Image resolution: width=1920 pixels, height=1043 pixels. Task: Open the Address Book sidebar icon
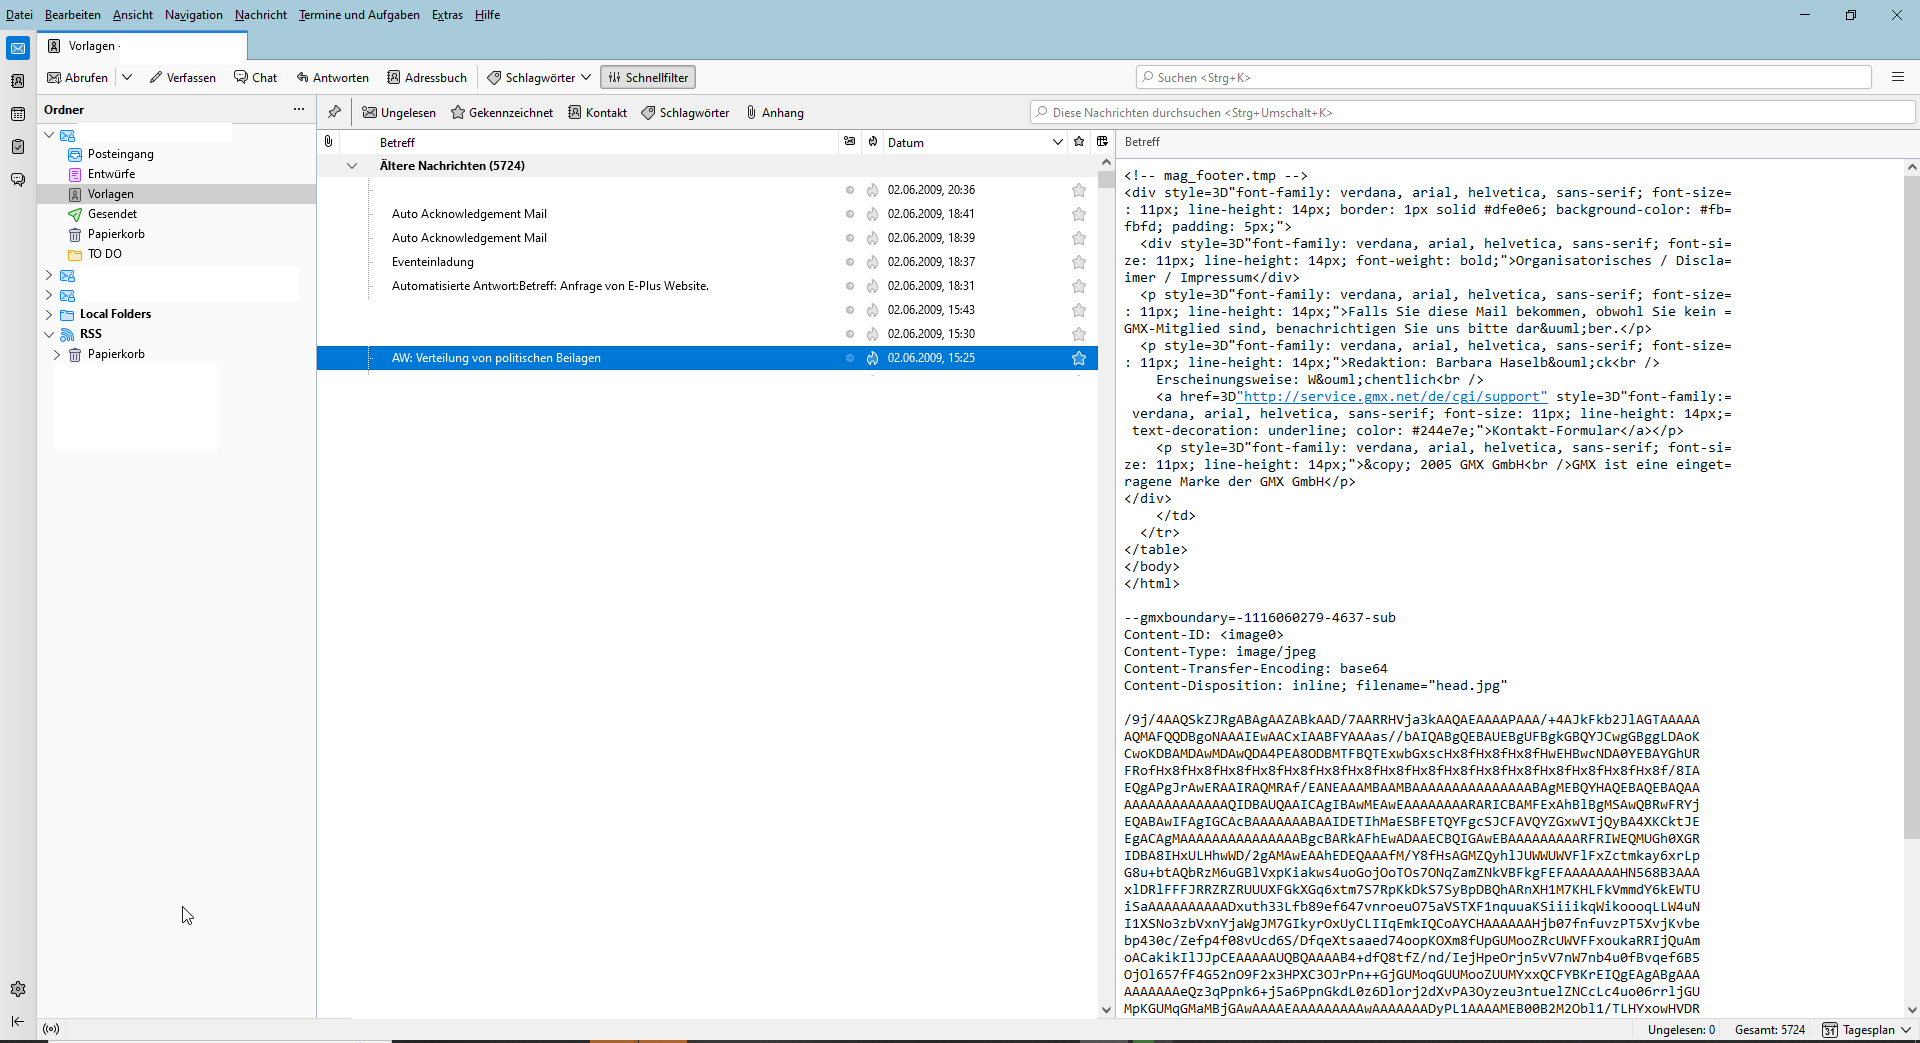tap(18, 81)
